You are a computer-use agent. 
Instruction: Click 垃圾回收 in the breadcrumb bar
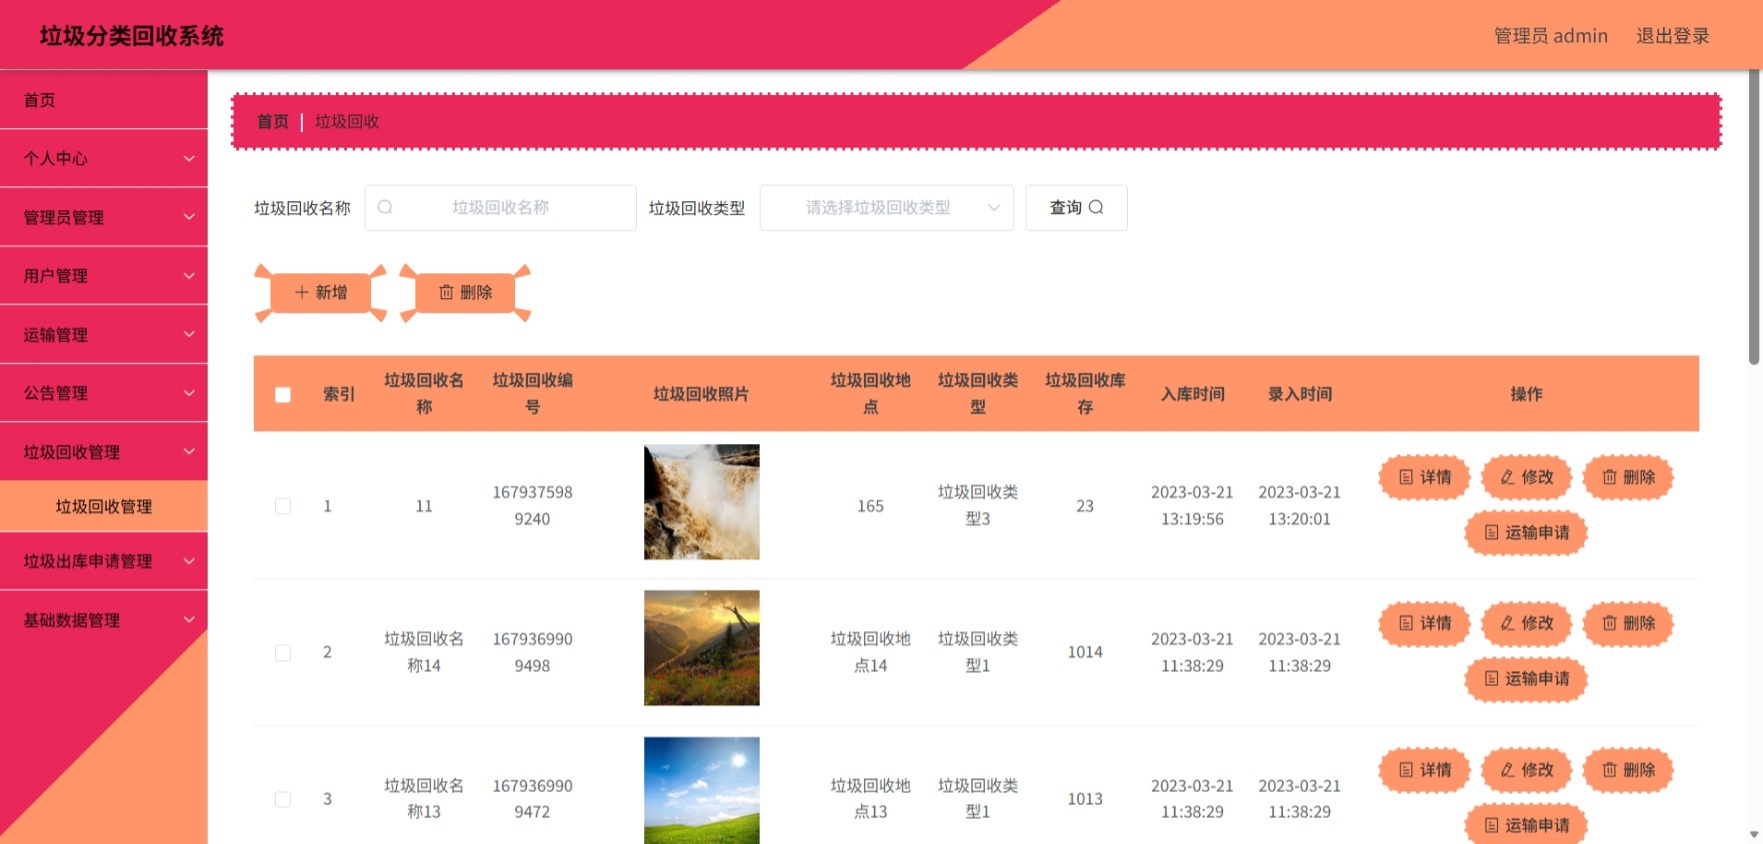[347, 122]
